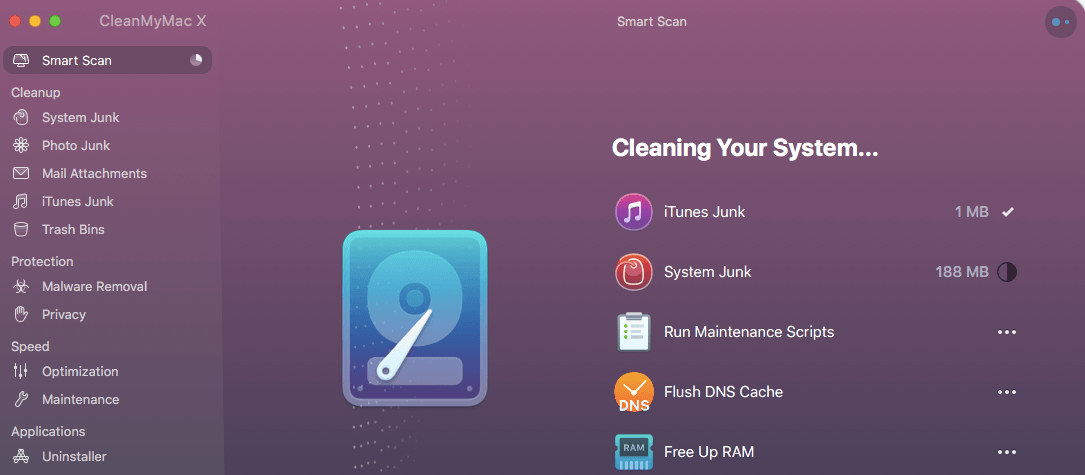
Task: Click the Applications section header
Action: [x=48, y=431]
